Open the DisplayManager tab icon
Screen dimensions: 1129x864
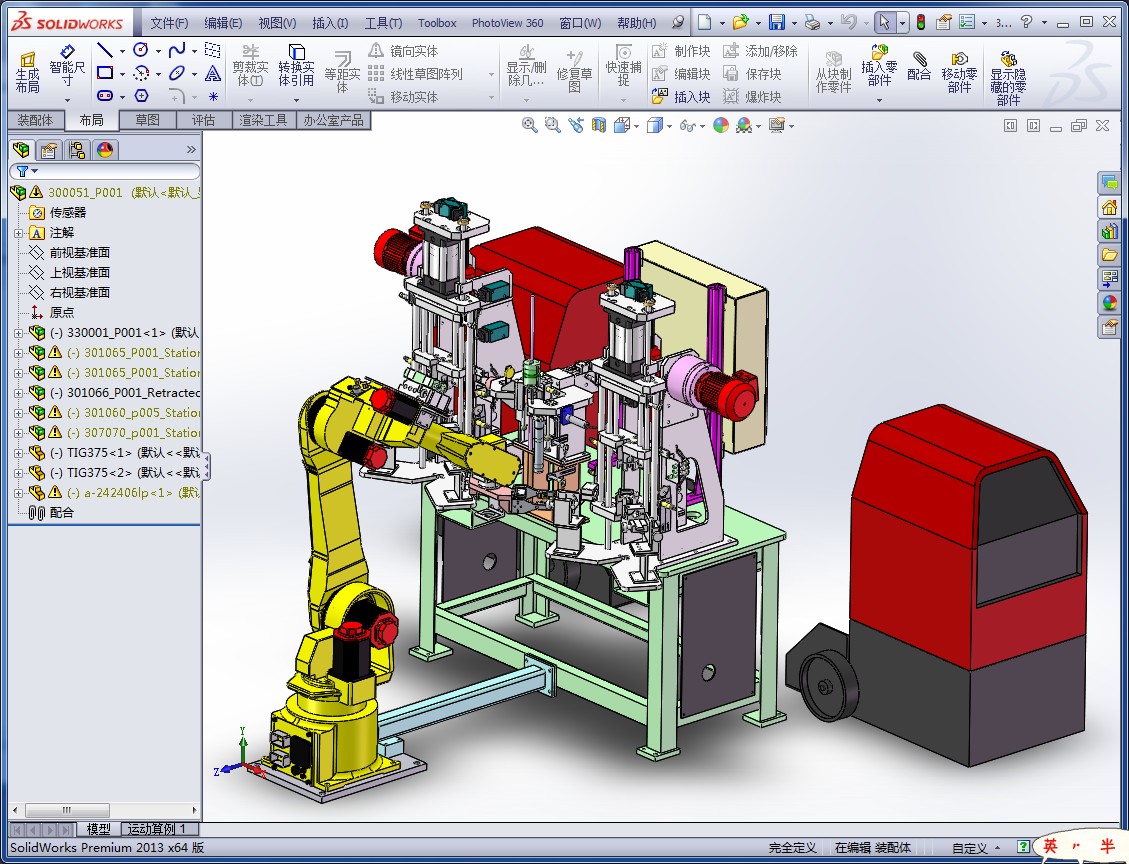point(105,150)
